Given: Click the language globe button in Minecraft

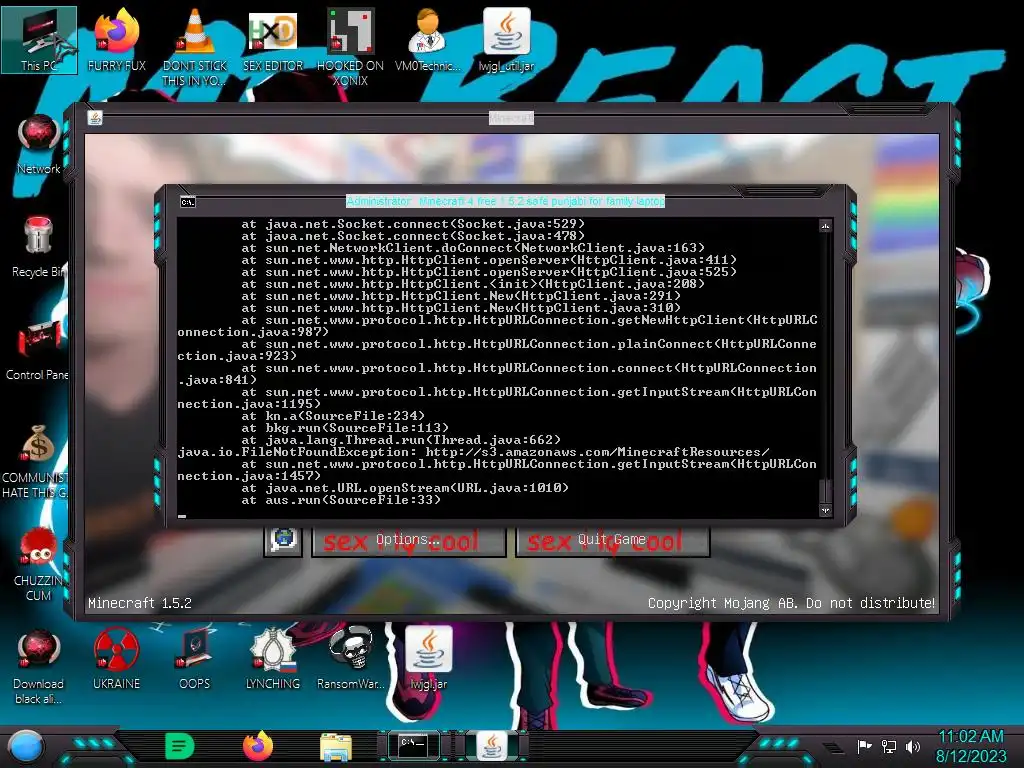Looking at the screenshot, I should tap(283, 541).
